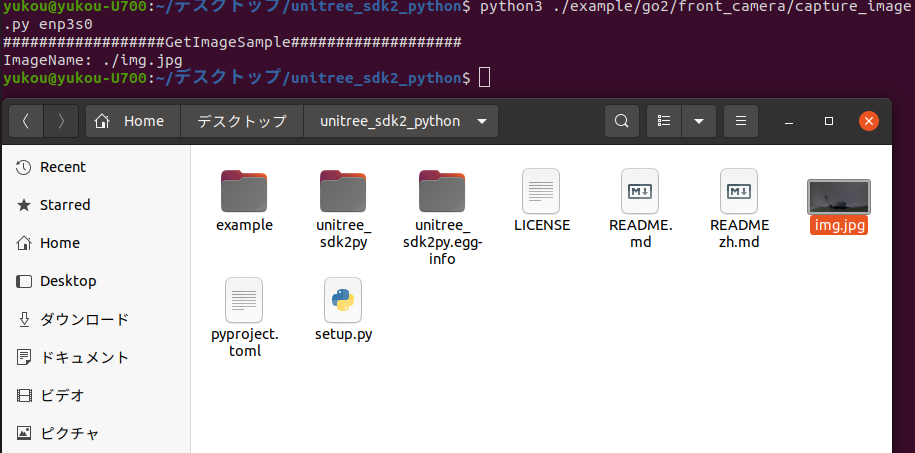Click the setup.py file name label

[344, 334]
